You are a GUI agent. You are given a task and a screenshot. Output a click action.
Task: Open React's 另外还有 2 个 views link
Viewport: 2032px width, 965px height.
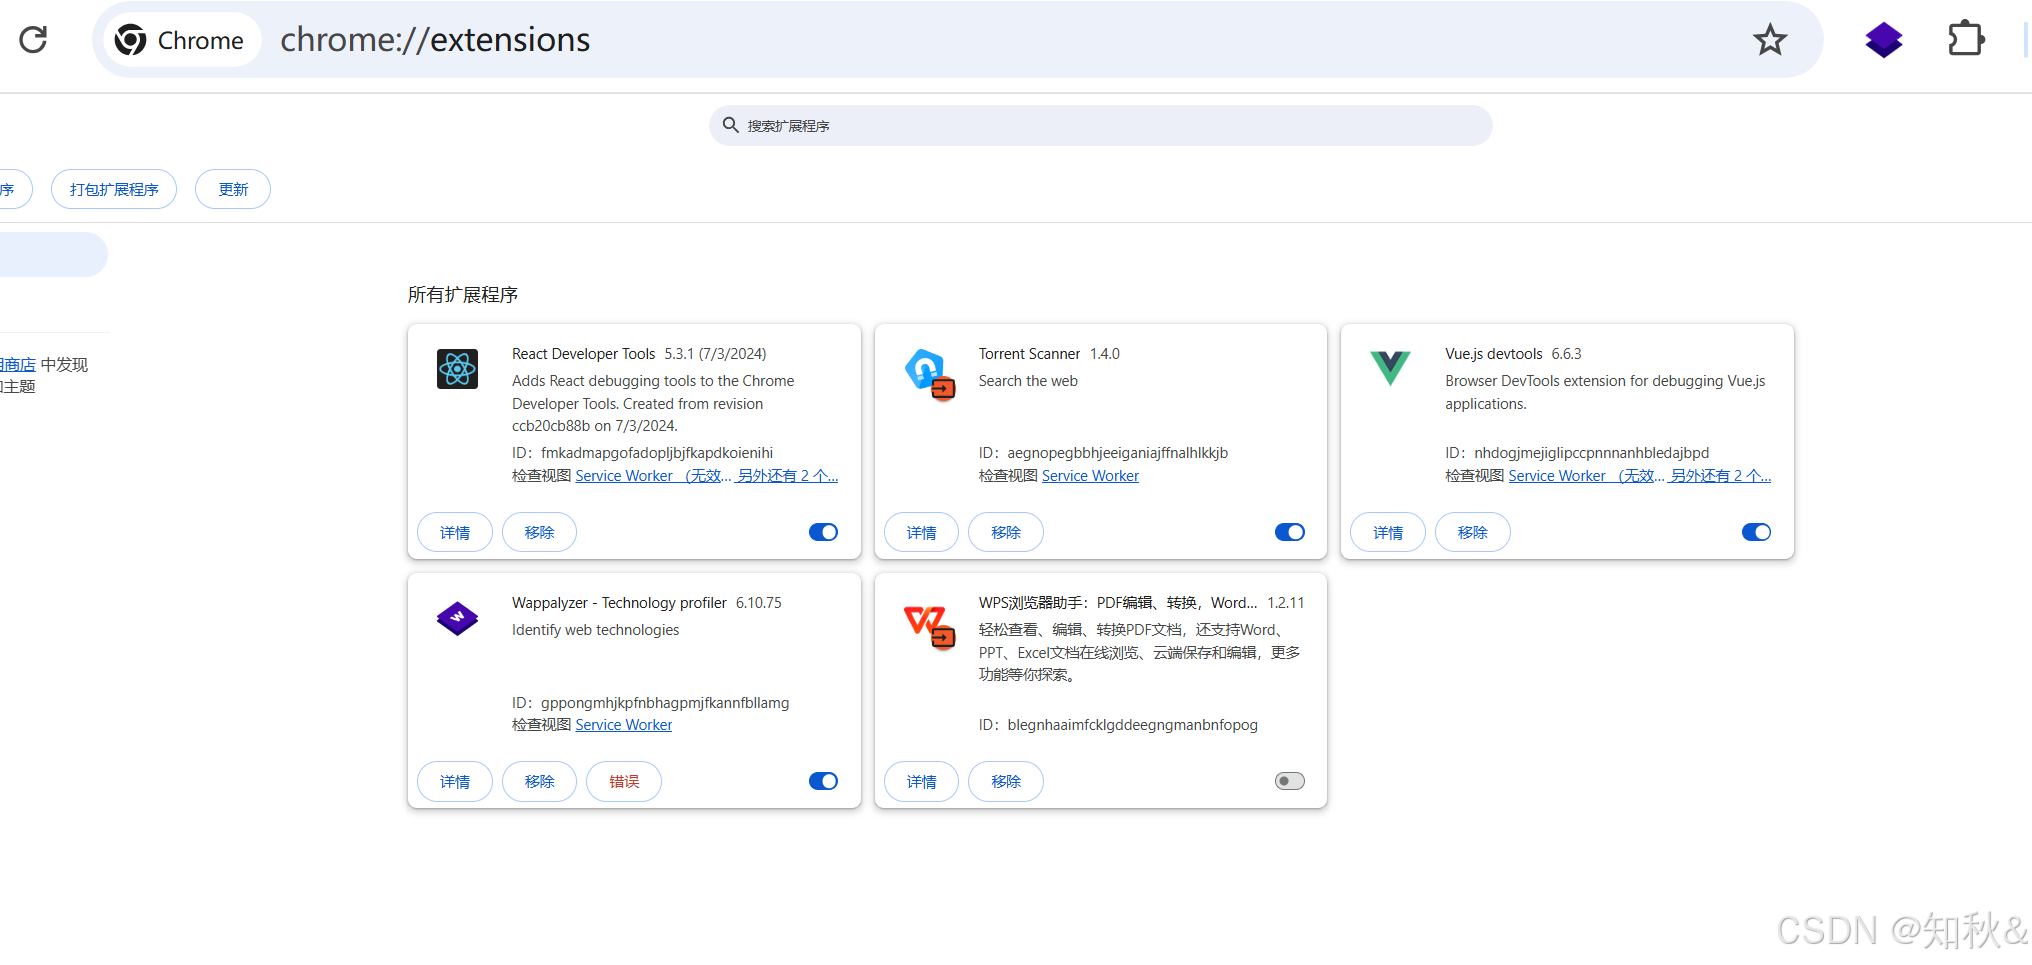click(x=787, y=476)
